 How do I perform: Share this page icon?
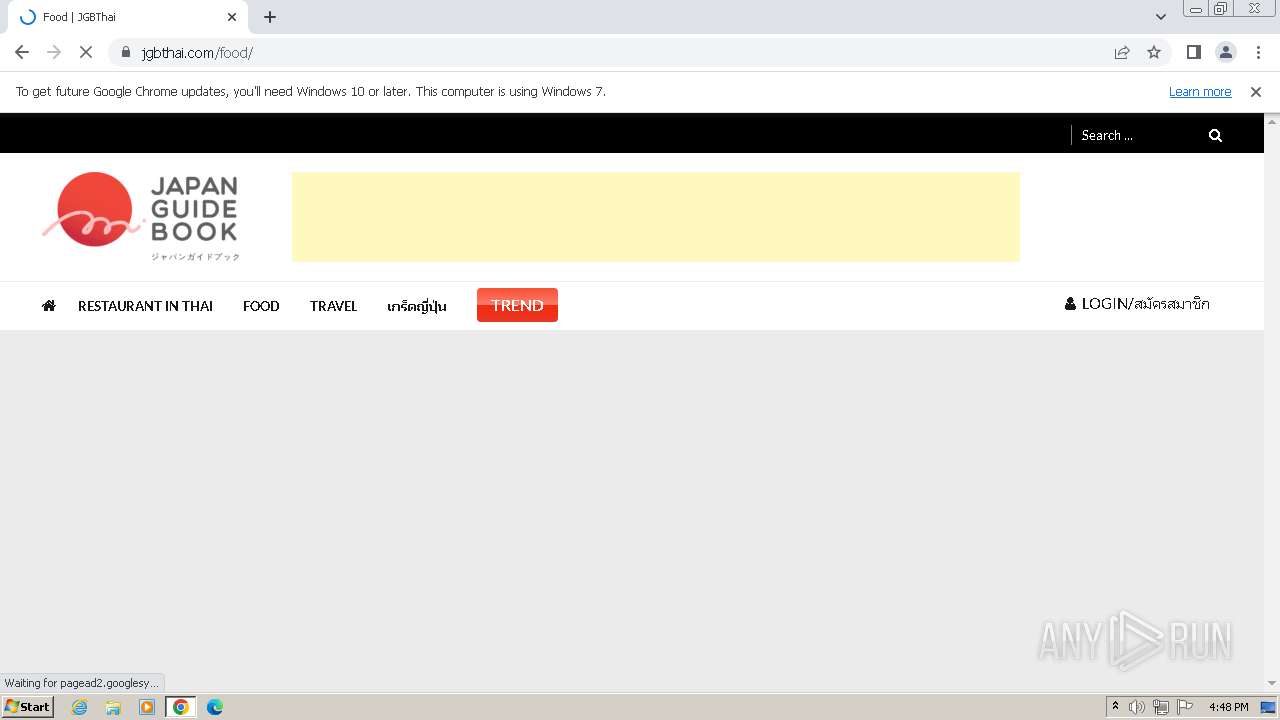[1122, 52]
